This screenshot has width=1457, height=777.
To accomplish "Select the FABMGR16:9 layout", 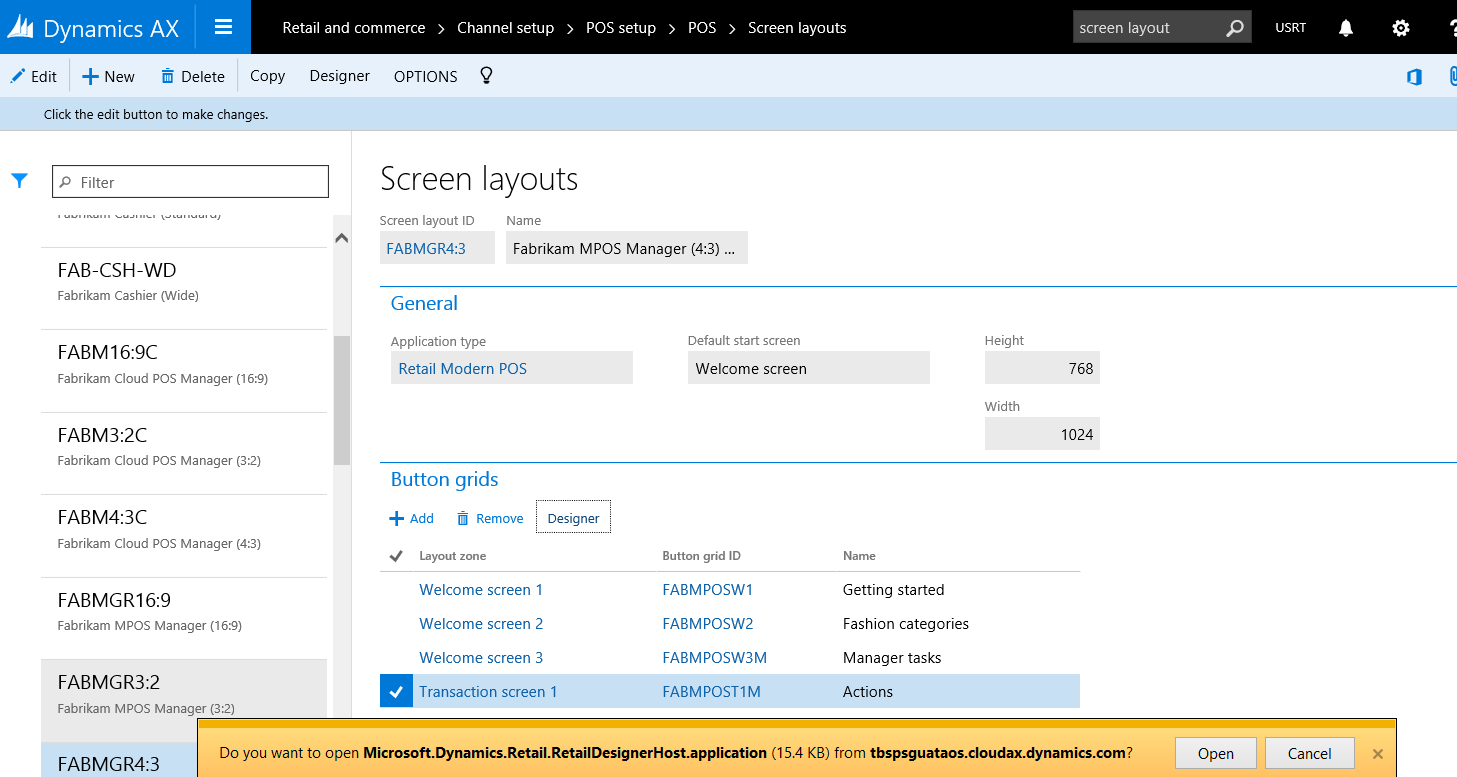I will (184, 619).
